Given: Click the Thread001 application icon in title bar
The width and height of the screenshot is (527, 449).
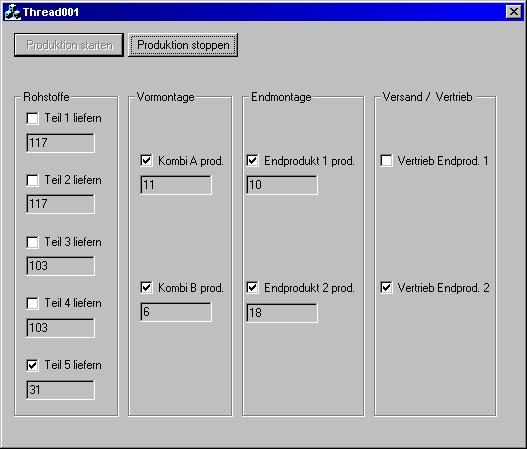Looking at the screenshot, I should [12, 12].
